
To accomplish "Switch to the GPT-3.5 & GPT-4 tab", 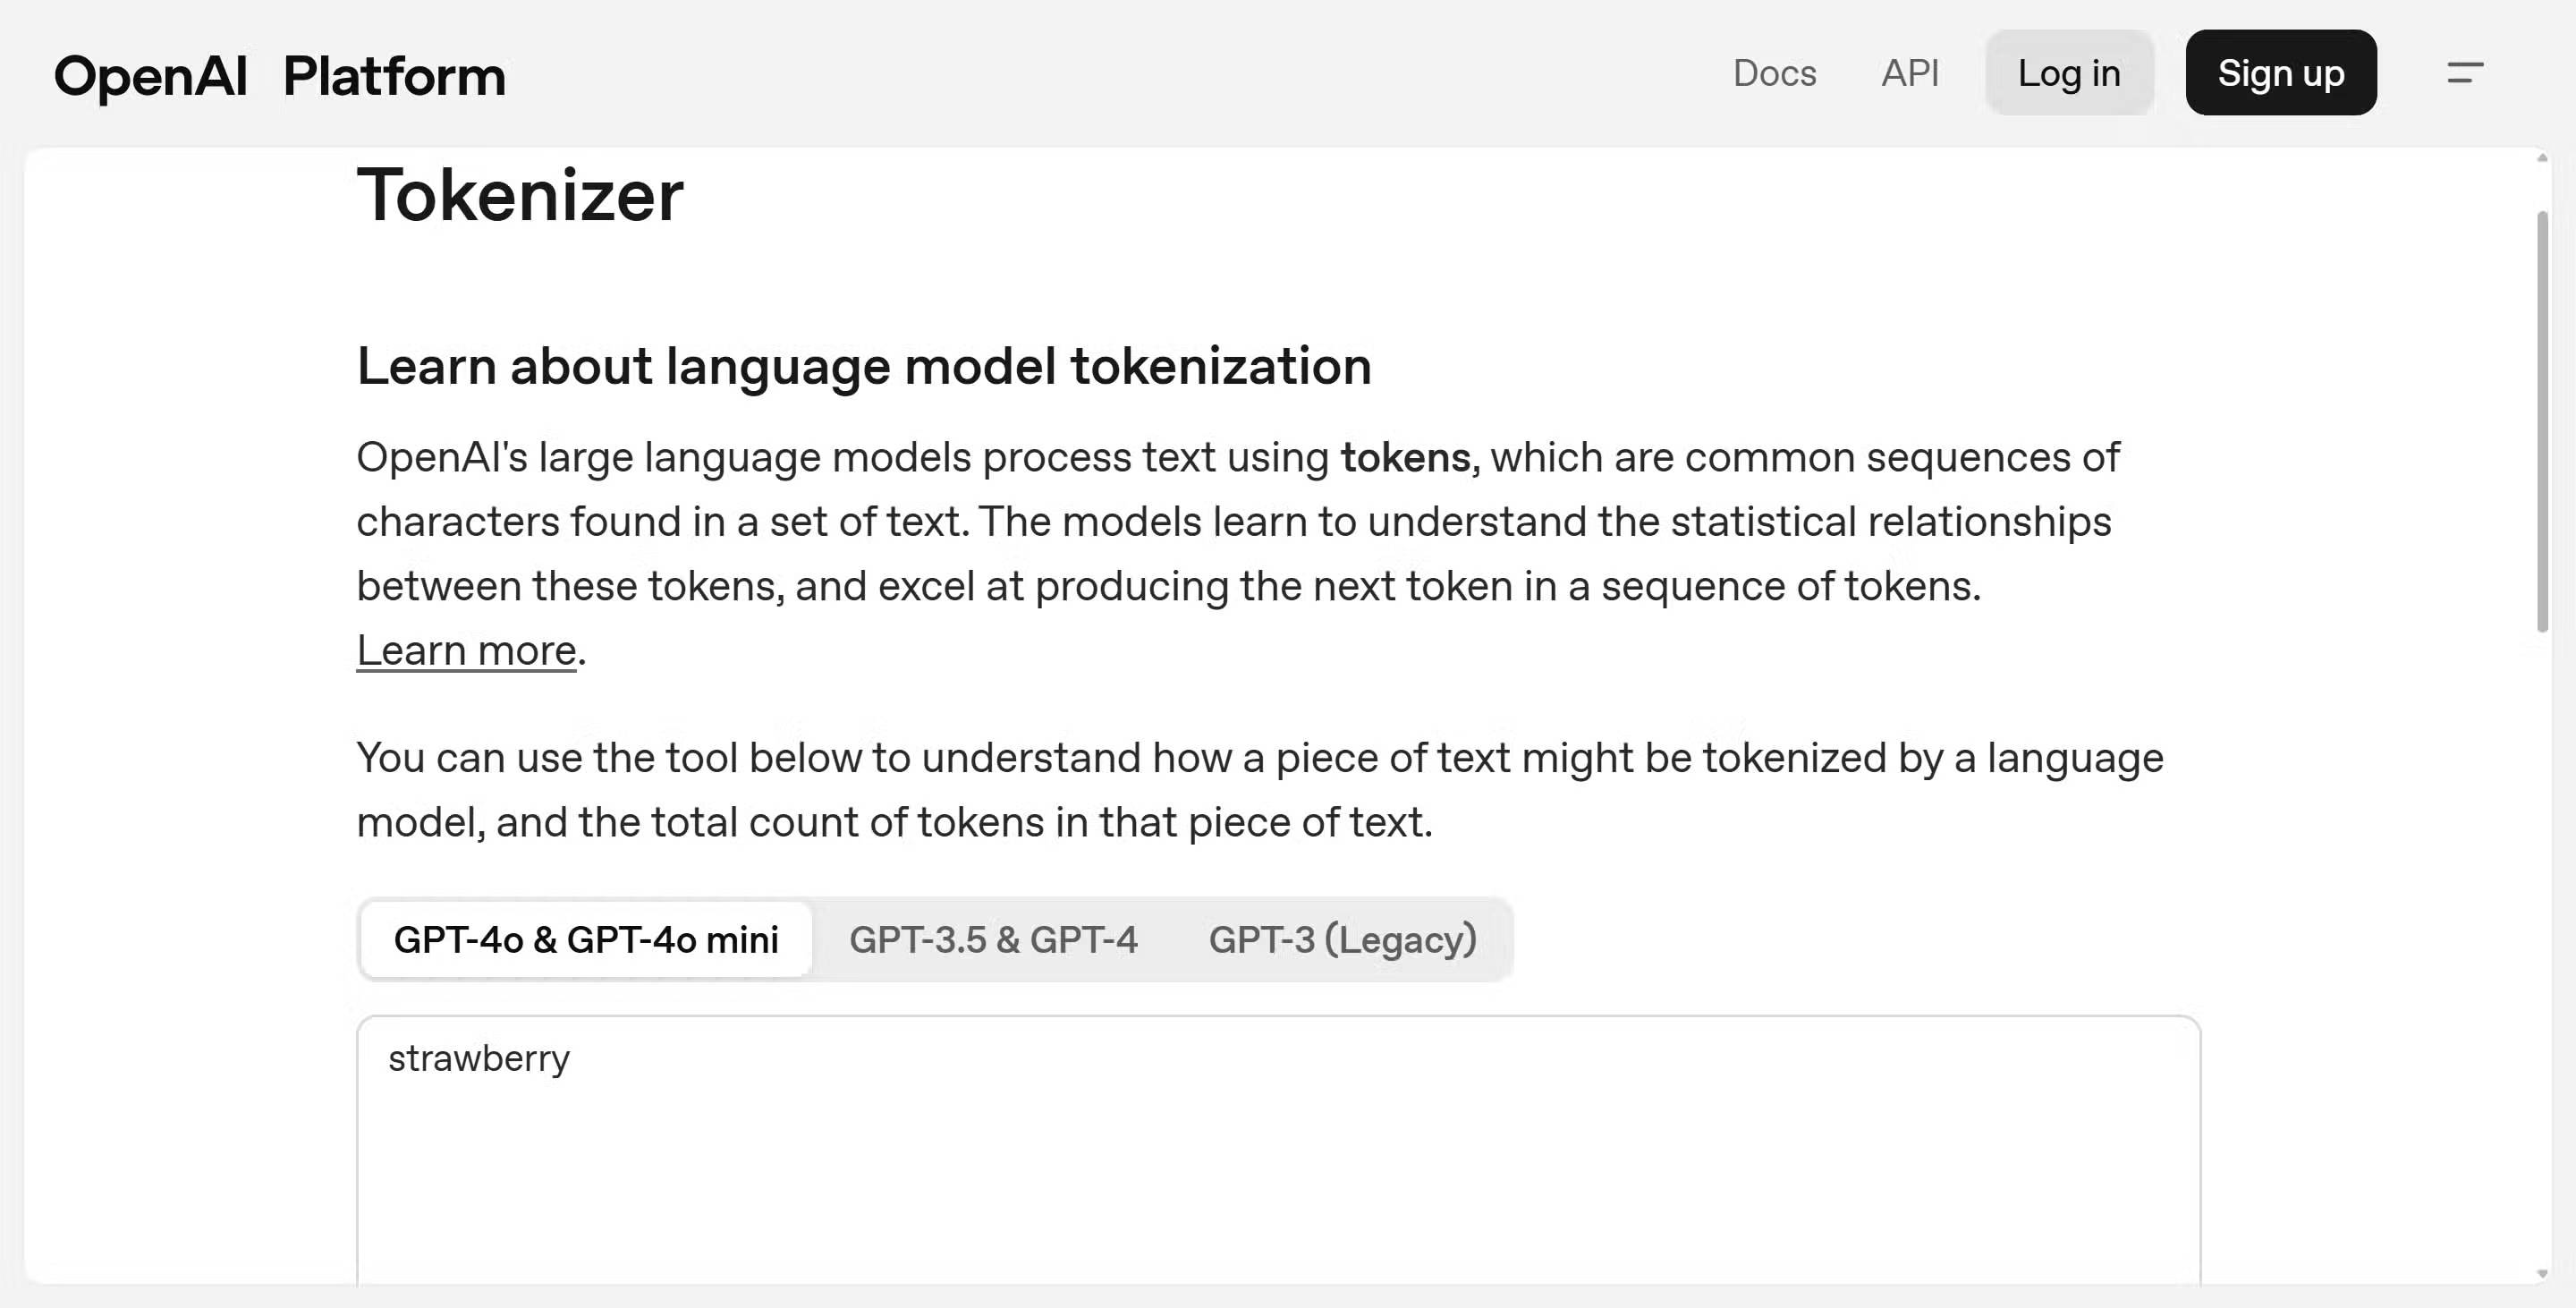I will click(993, 940).
